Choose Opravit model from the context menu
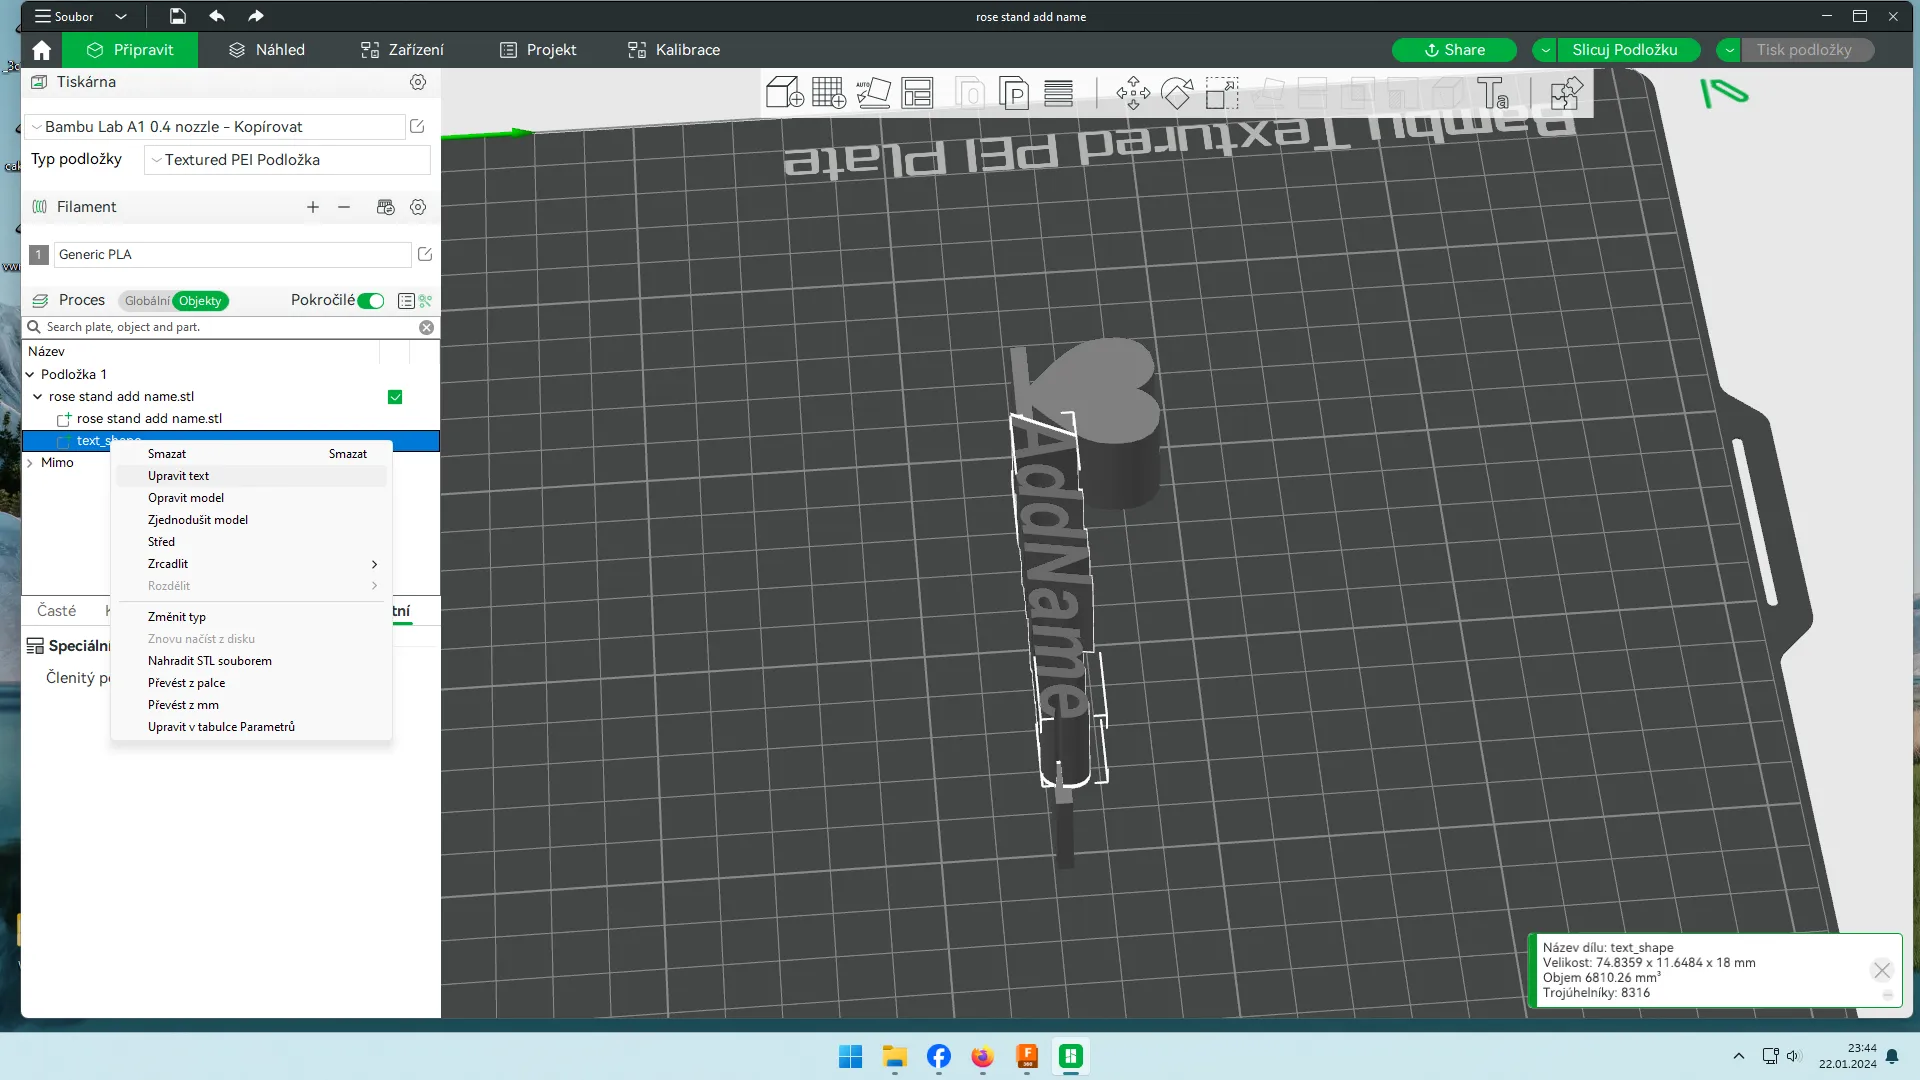The height and width of the screenshot is (1080, 1920). click(x=250, y=498)
